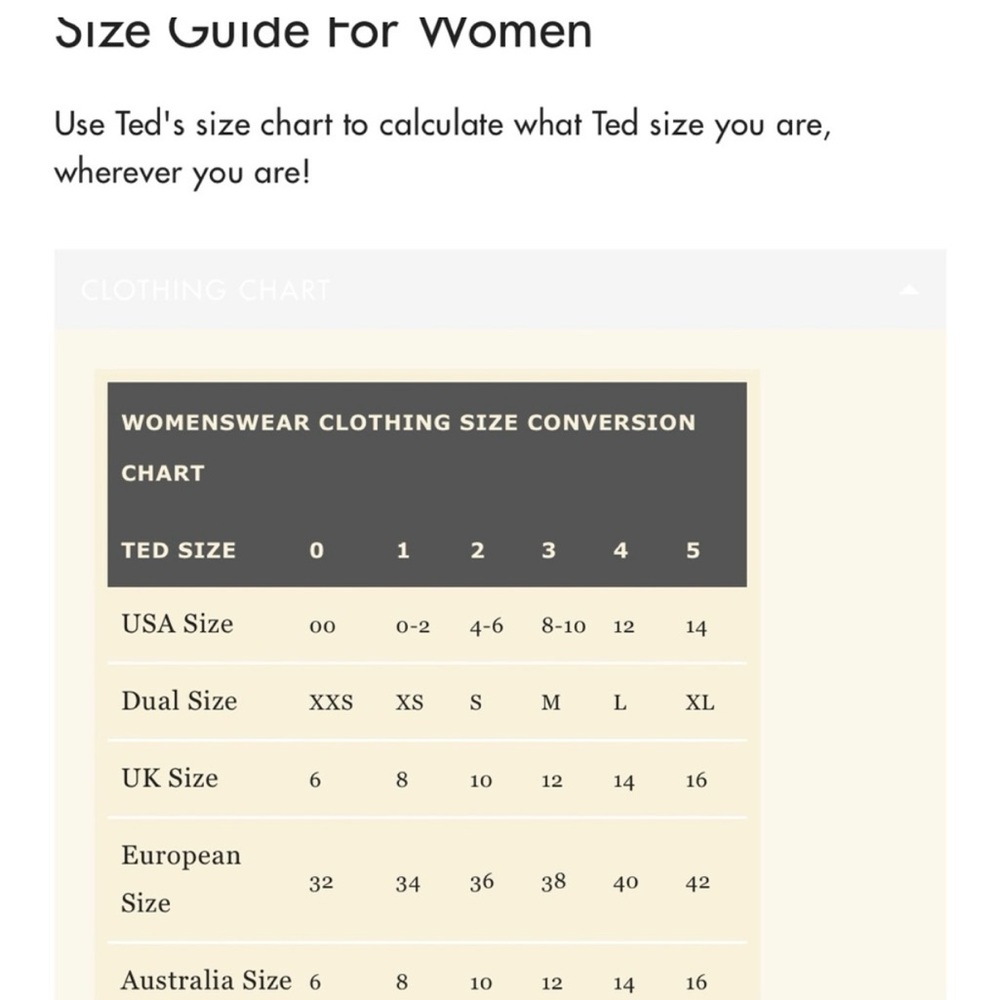Image resolution: width=1000 pixels, height=1000 pixels.
Task: Click the XXS dual size cell
Action: (331, 702)
